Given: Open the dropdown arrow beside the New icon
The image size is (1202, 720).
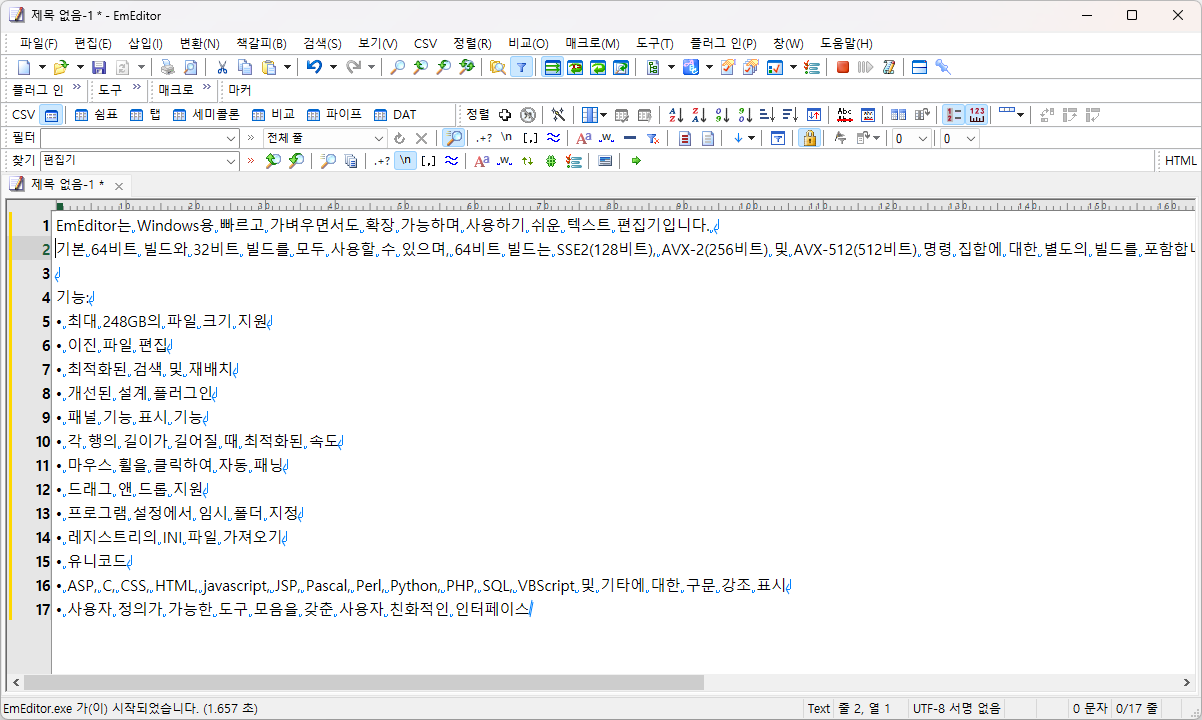Looking at the screenshot, I should [42, 67].
